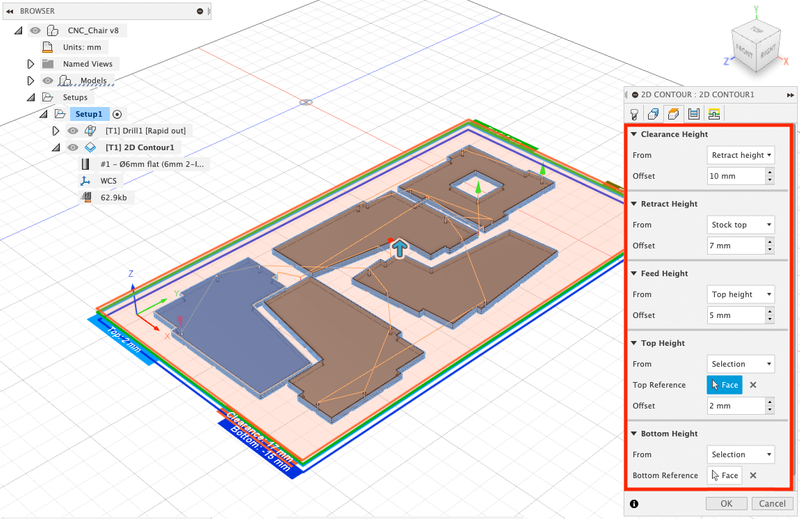Collapse the Browser panel with double arrows
Image resolution: width=800 pixels, height=519 pixels.
[10, 11]
